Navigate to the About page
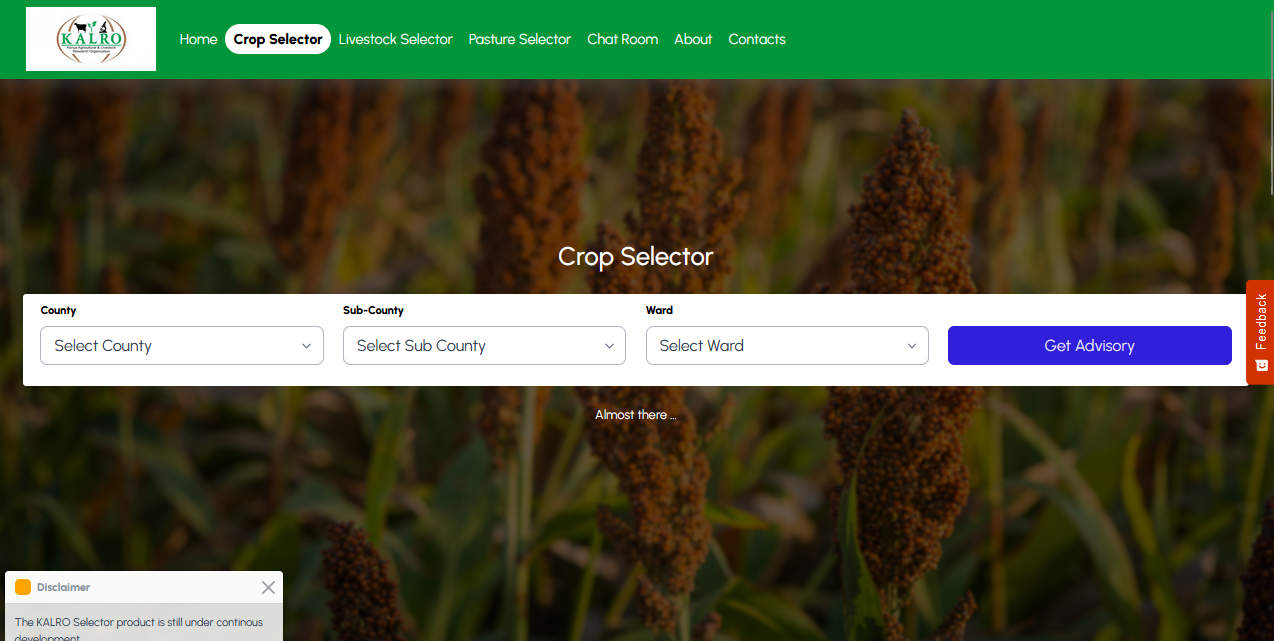The width and height of the screenshot is (1274, 641). click(693, 39)
